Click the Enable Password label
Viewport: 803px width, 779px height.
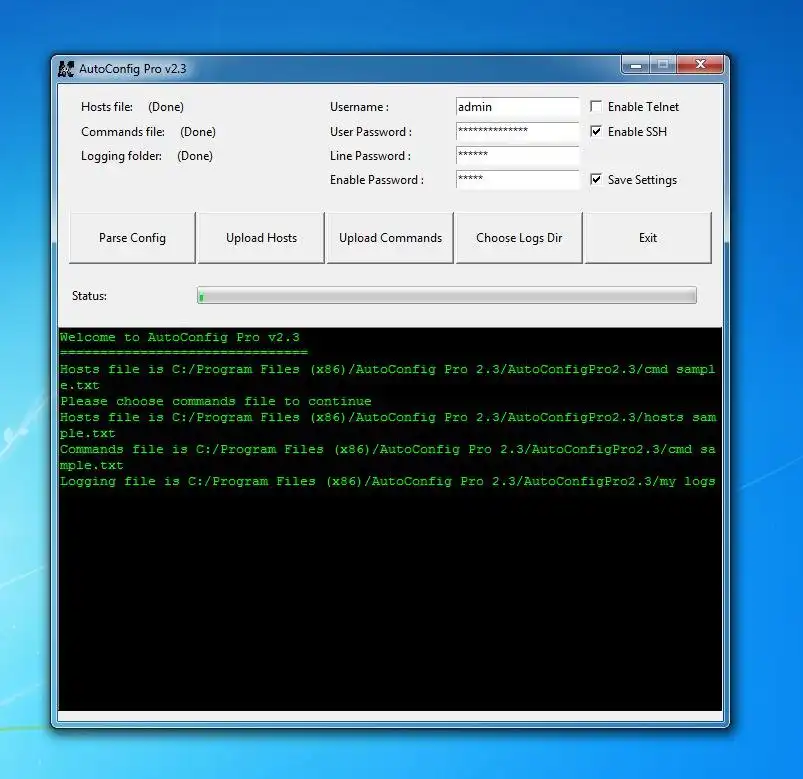(376, 180)
